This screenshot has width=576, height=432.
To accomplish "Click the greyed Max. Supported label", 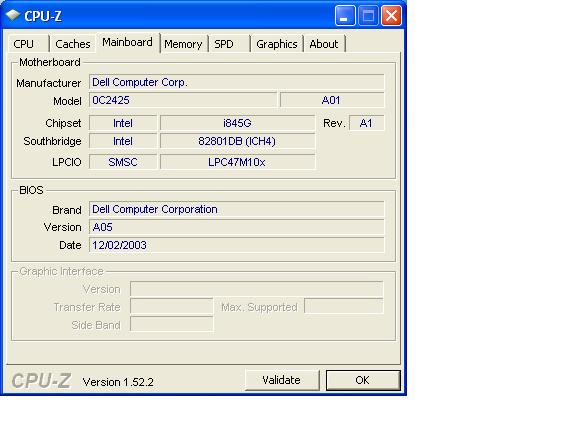I will tap(259, 307).
